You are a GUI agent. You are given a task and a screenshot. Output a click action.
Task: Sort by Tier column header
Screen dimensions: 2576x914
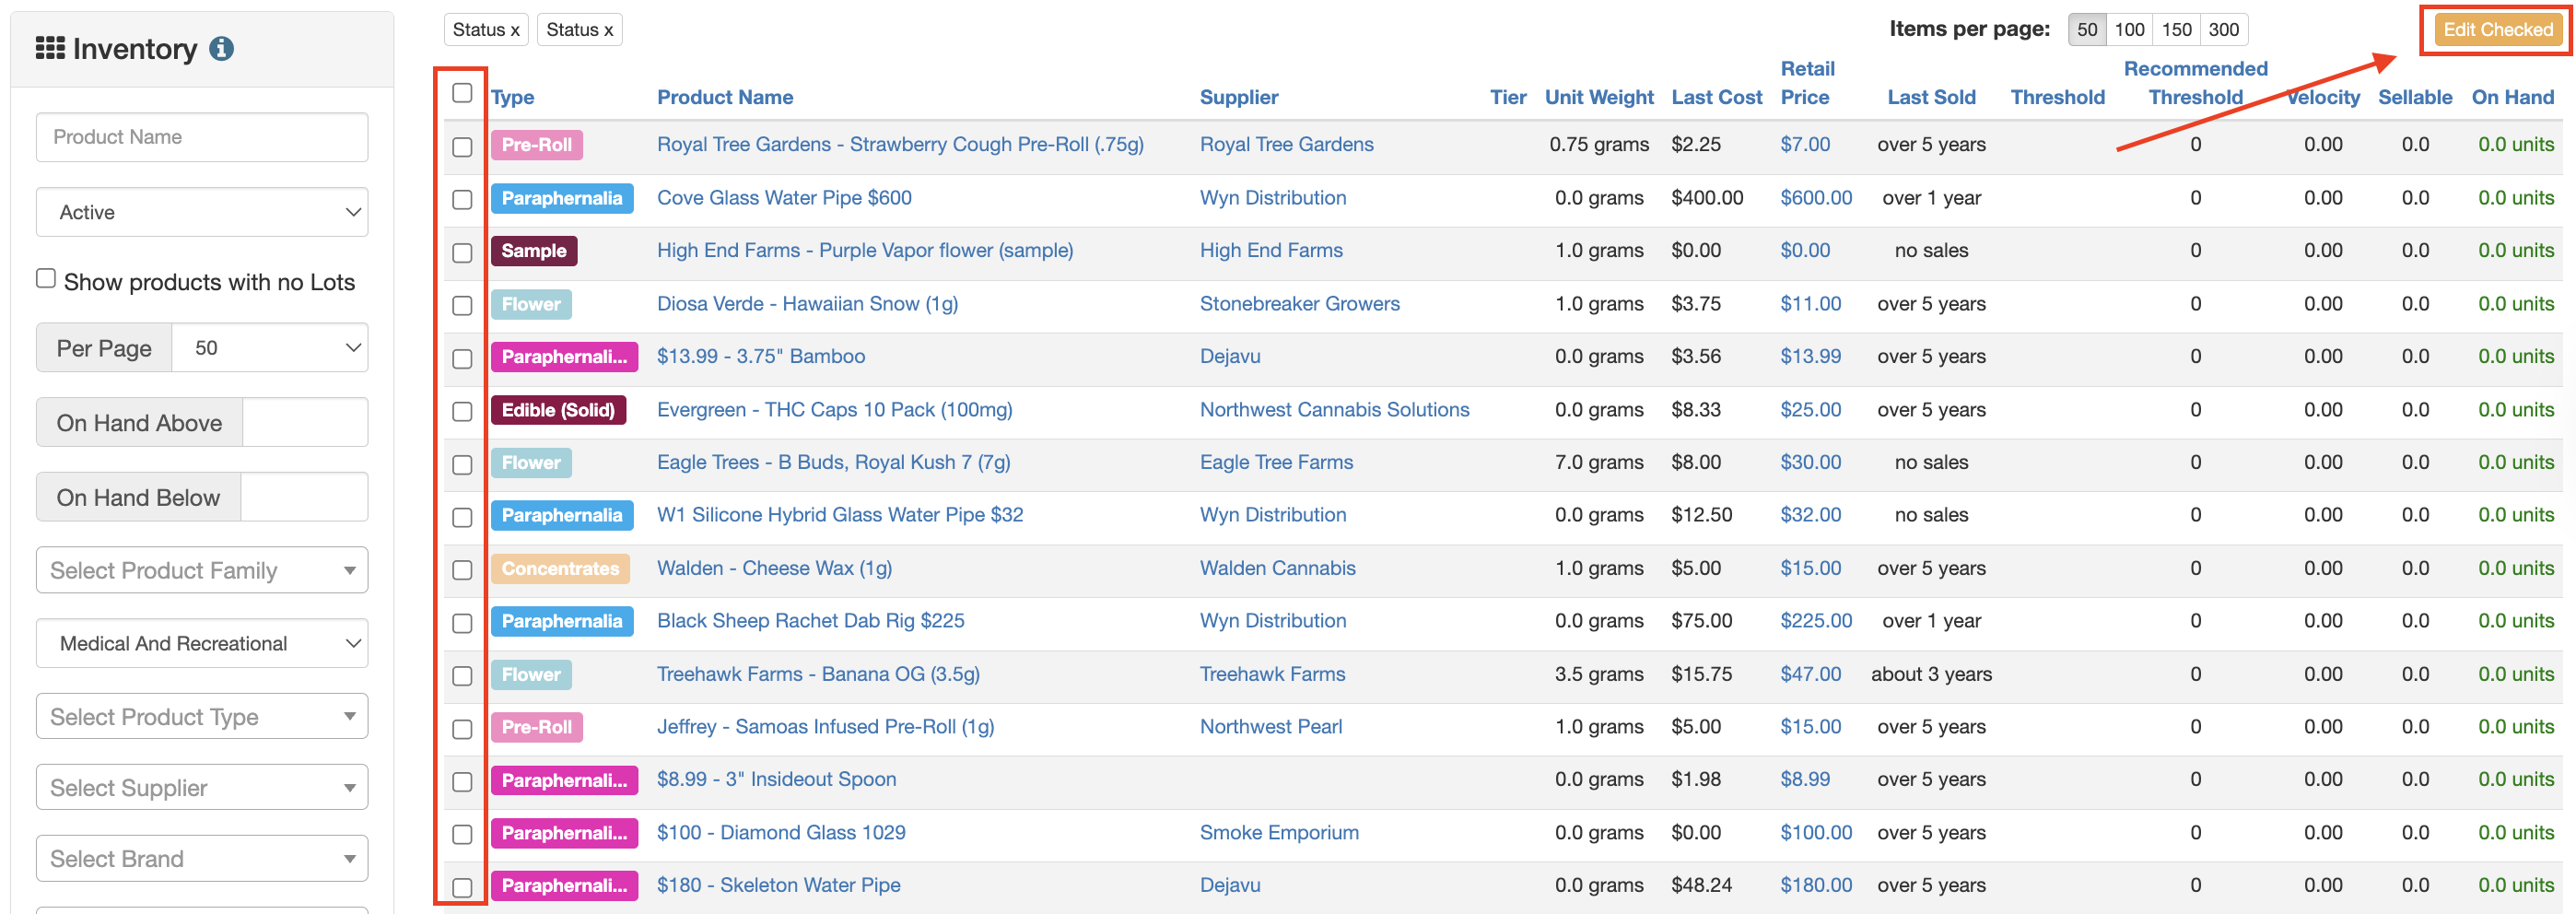(x=1508, y=97)
